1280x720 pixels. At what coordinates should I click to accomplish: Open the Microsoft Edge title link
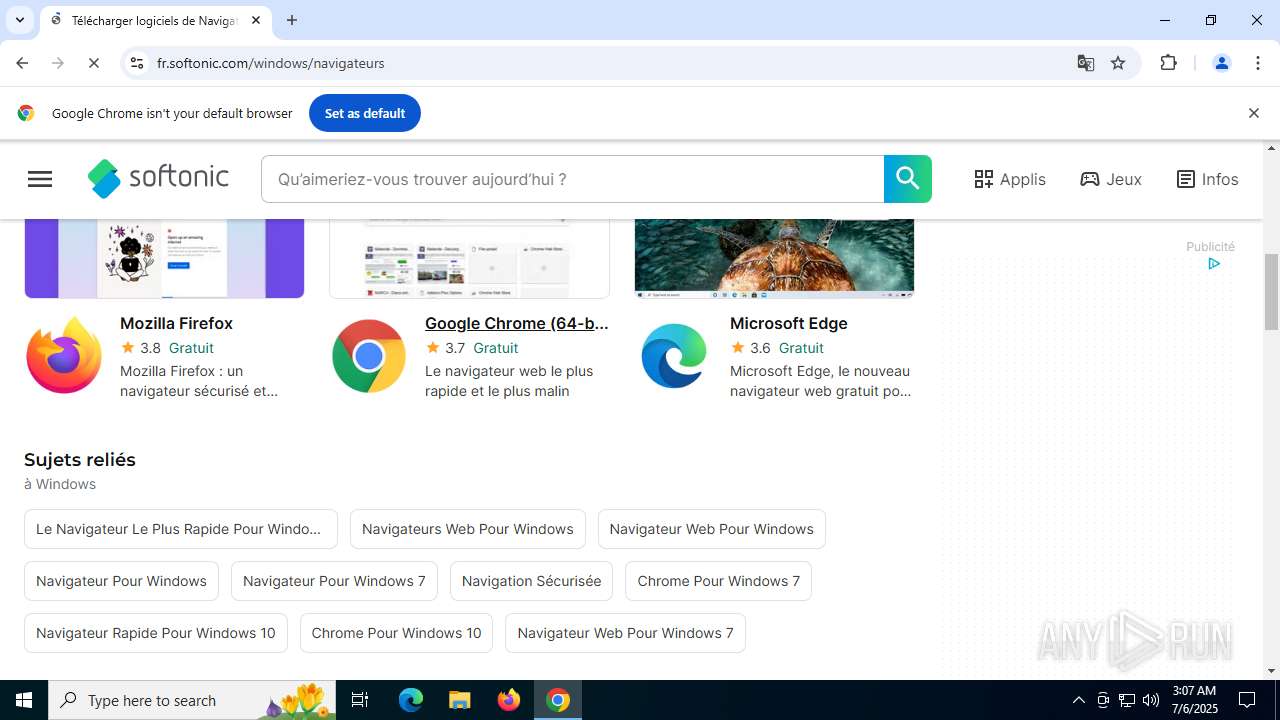tap(788, 323)
